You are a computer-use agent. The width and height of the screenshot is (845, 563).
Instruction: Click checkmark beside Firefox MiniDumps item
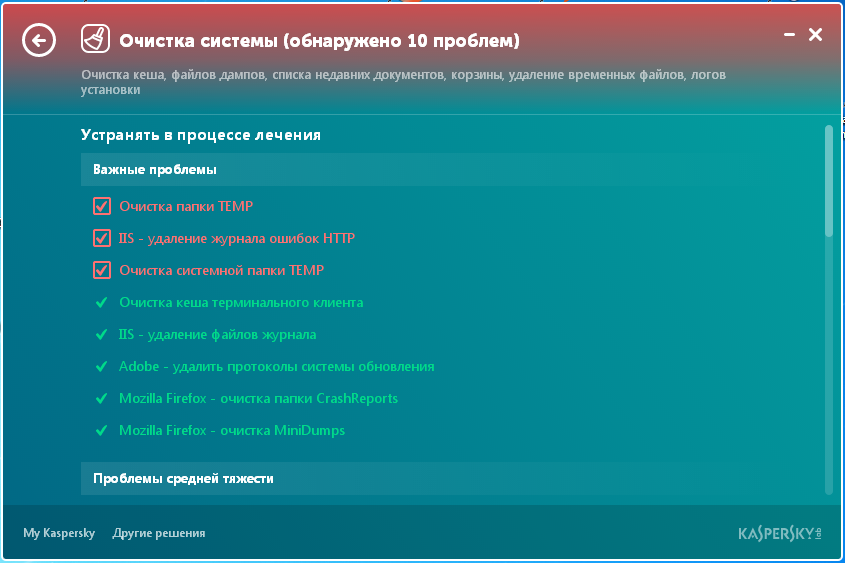[101, 430]
